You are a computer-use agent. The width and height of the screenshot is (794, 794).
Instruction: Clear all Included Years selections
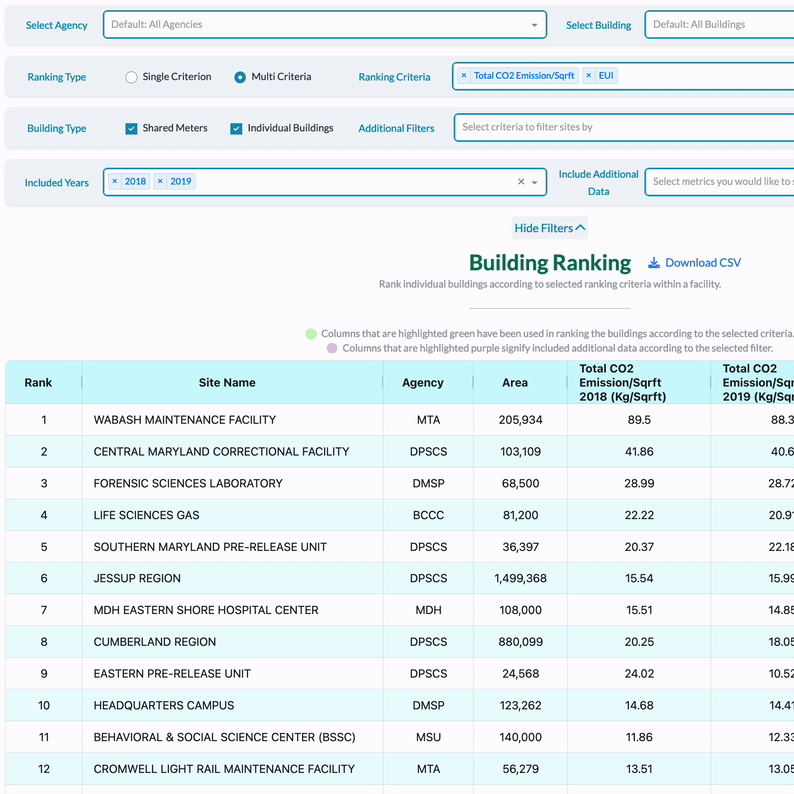(520, 182)
